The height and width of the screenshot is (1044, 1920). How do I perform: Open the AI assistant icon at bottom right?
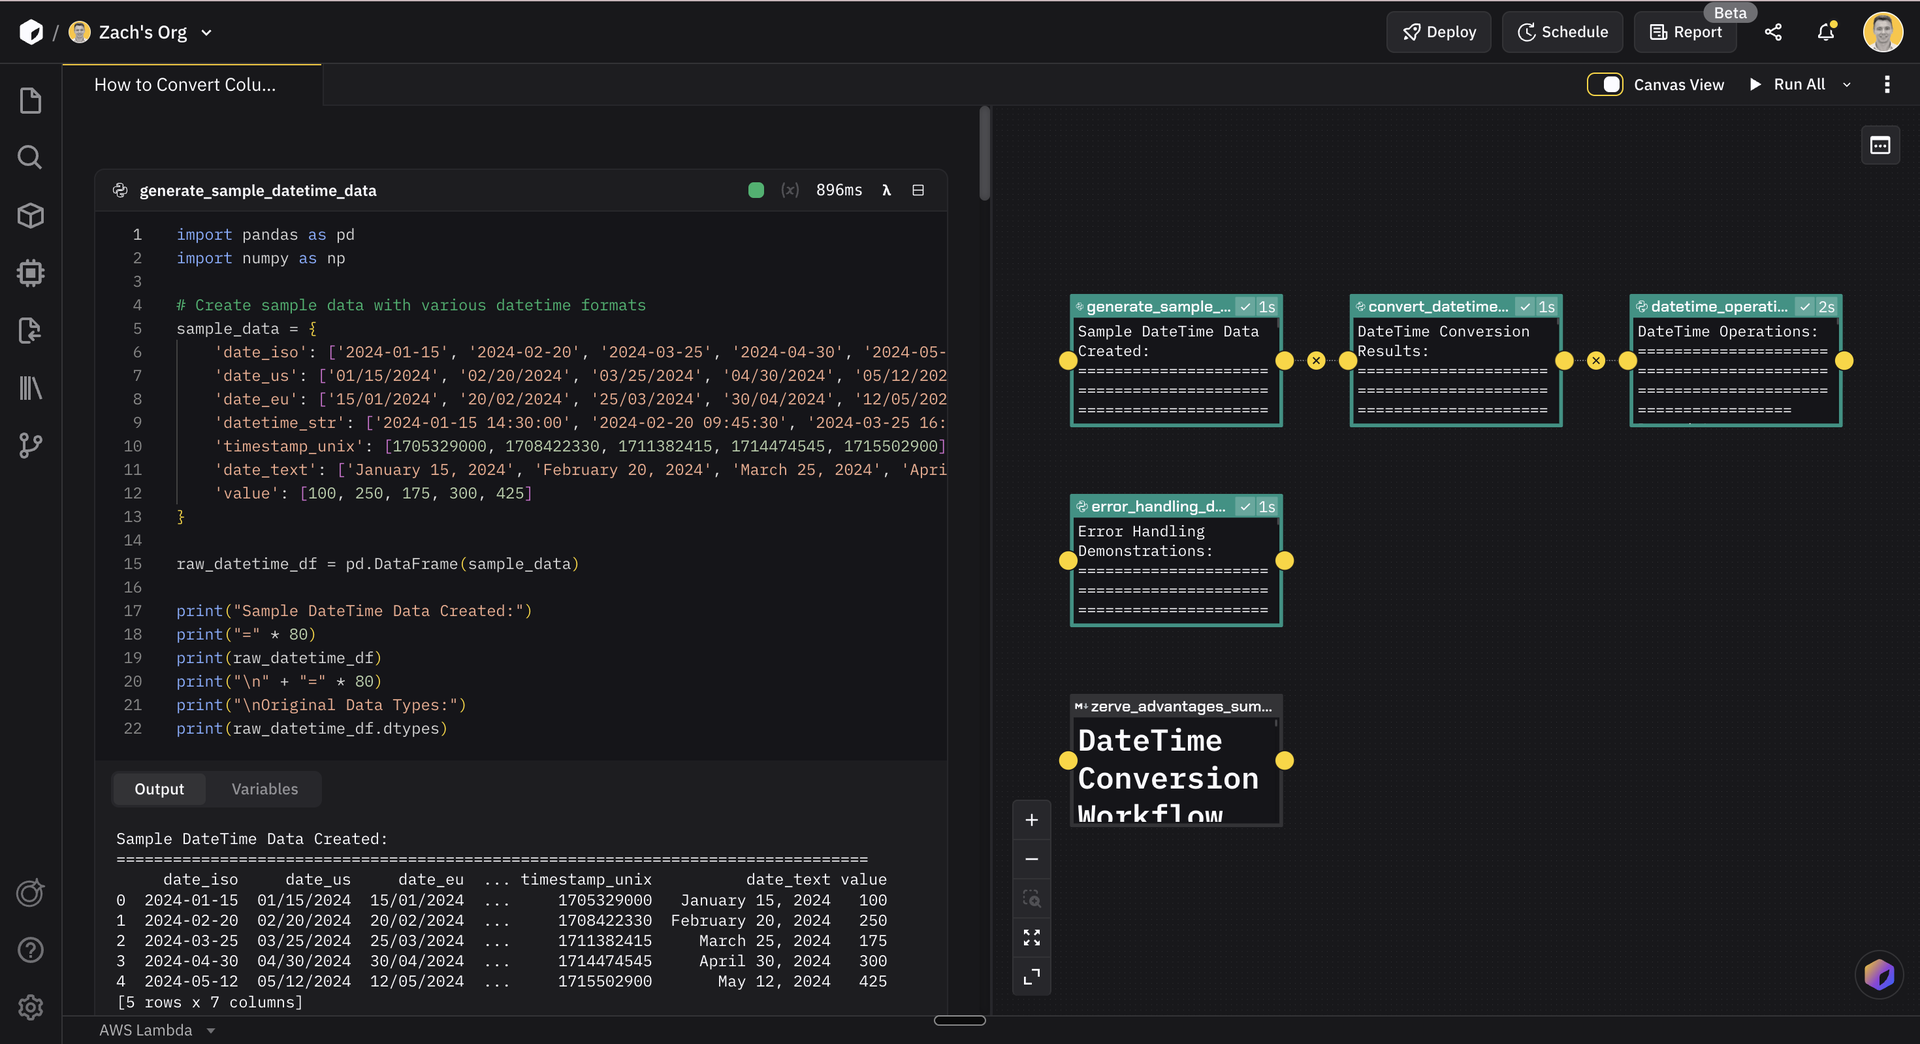coord(1879,974)
